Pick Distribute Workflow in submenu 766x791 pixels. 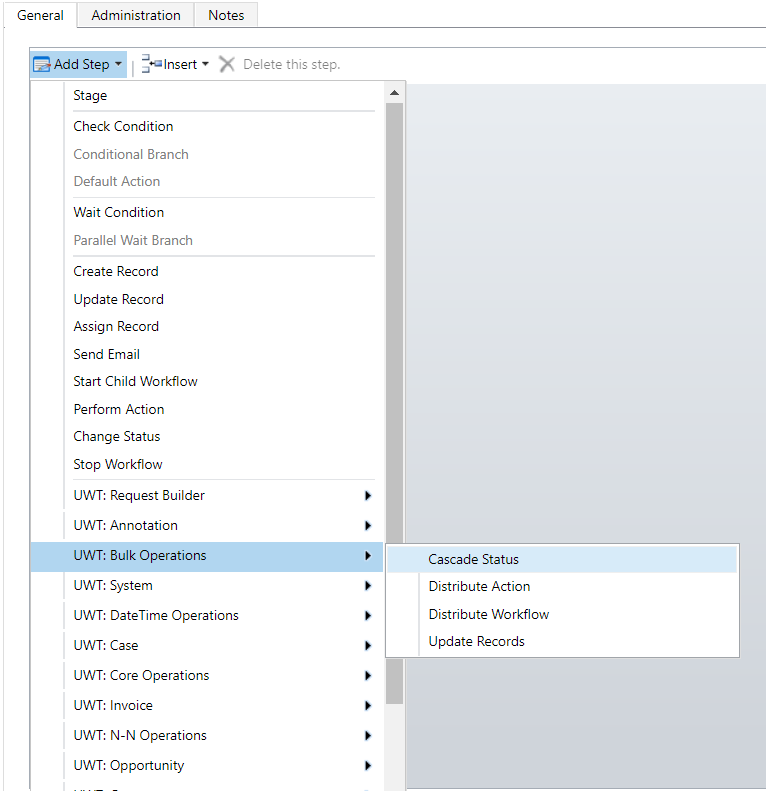coord(488,615)
